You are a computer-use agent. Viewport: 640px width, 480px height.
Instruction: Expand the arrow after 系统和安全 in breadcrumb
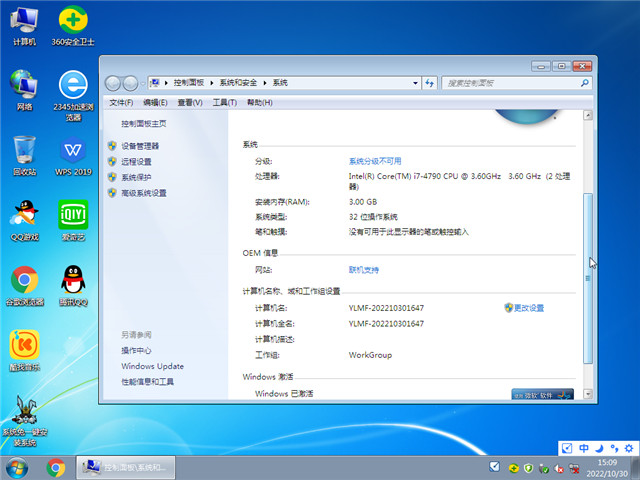pos(266,83)
